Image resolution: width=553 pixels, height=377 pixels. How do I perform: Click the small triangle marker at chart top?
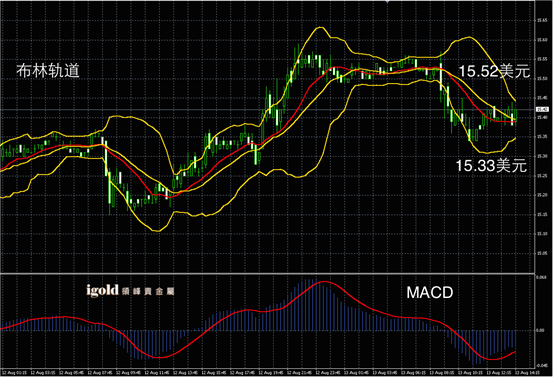point(387,2)
